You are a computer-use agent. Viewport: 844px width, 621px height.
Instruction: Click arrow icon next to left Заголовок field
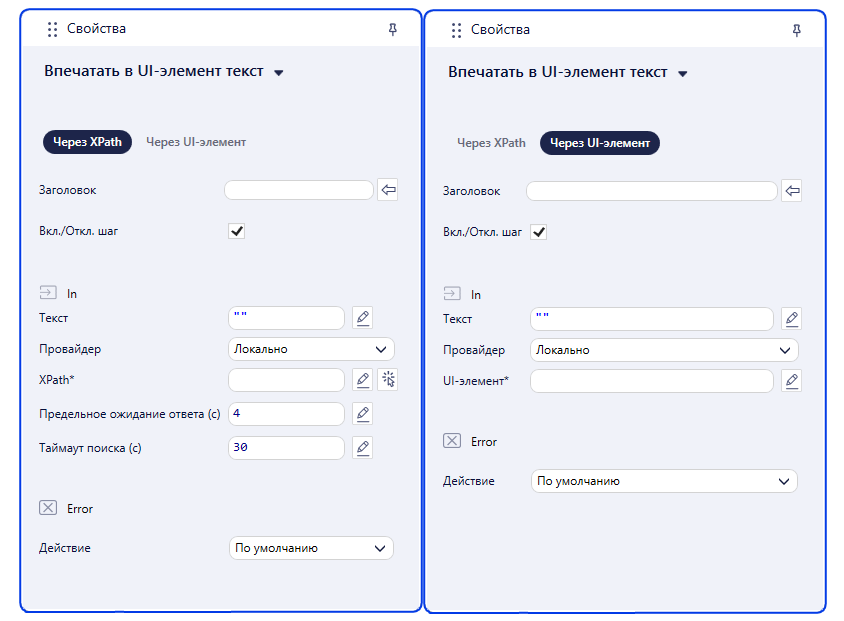coord(388,190)
